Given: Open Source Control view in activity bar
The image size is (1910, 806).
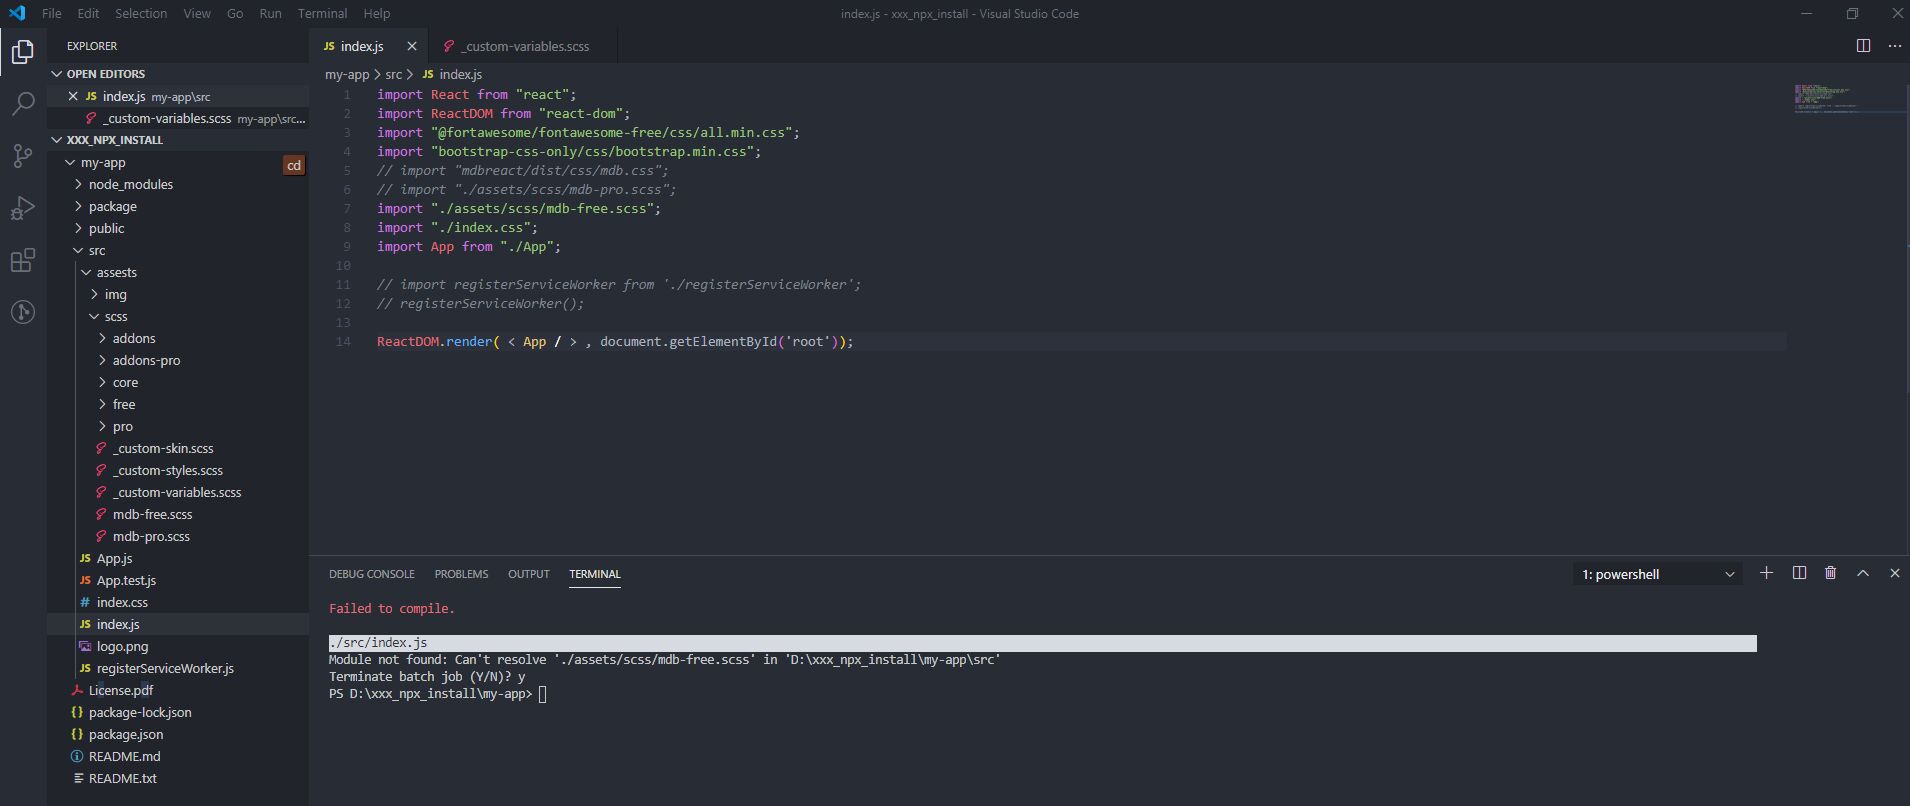Looking at the screenshot, I should 23,155.
